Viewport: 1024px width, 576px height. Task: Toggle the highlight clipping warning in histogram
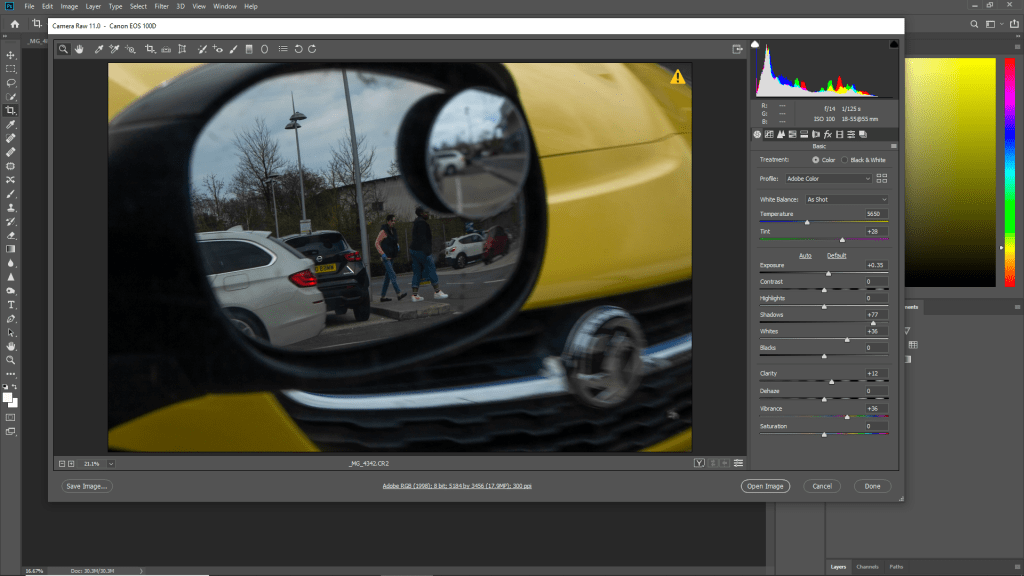[x=893, y=44]
